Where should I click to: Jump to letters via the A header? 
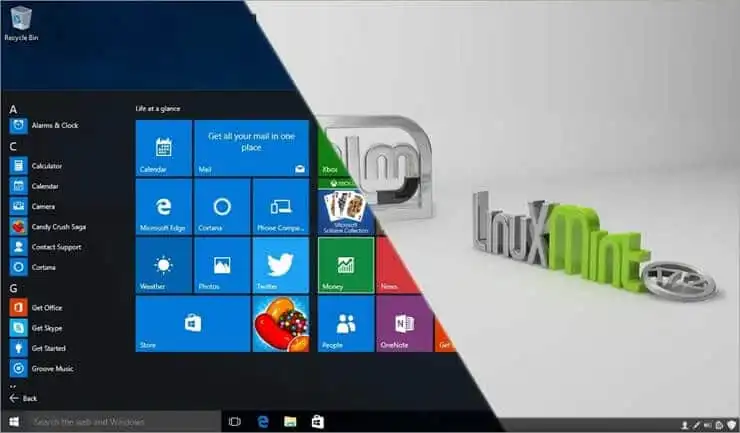13,110
